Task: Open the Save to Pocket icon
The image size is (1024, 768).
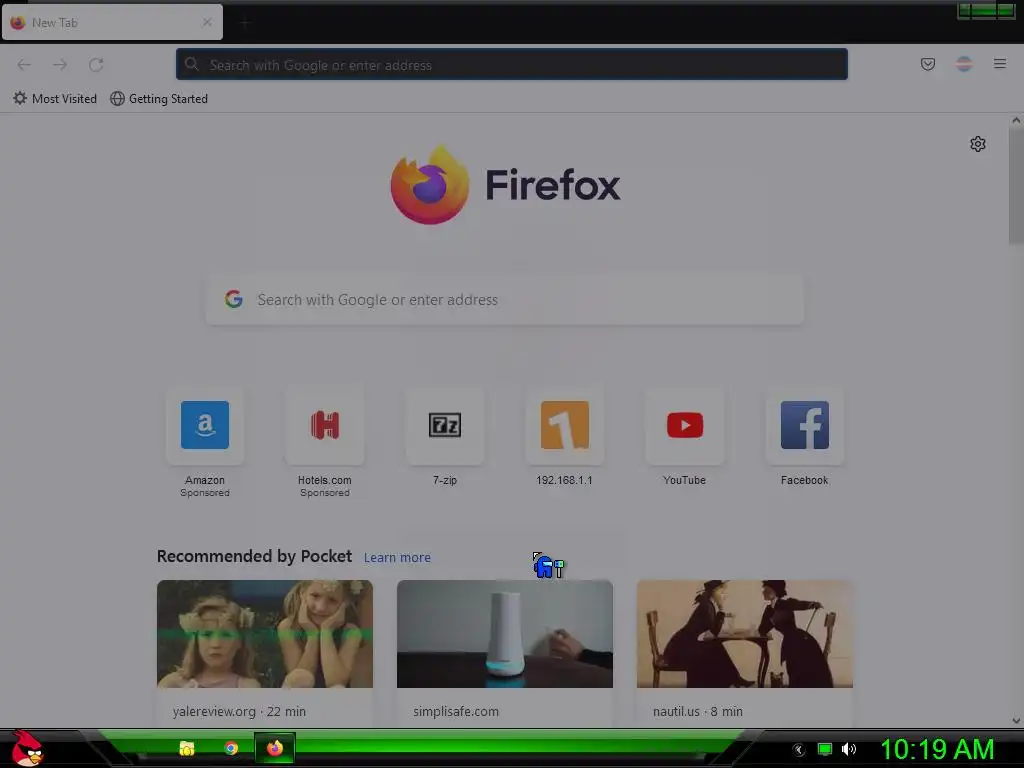Action: tap(927, 64)
